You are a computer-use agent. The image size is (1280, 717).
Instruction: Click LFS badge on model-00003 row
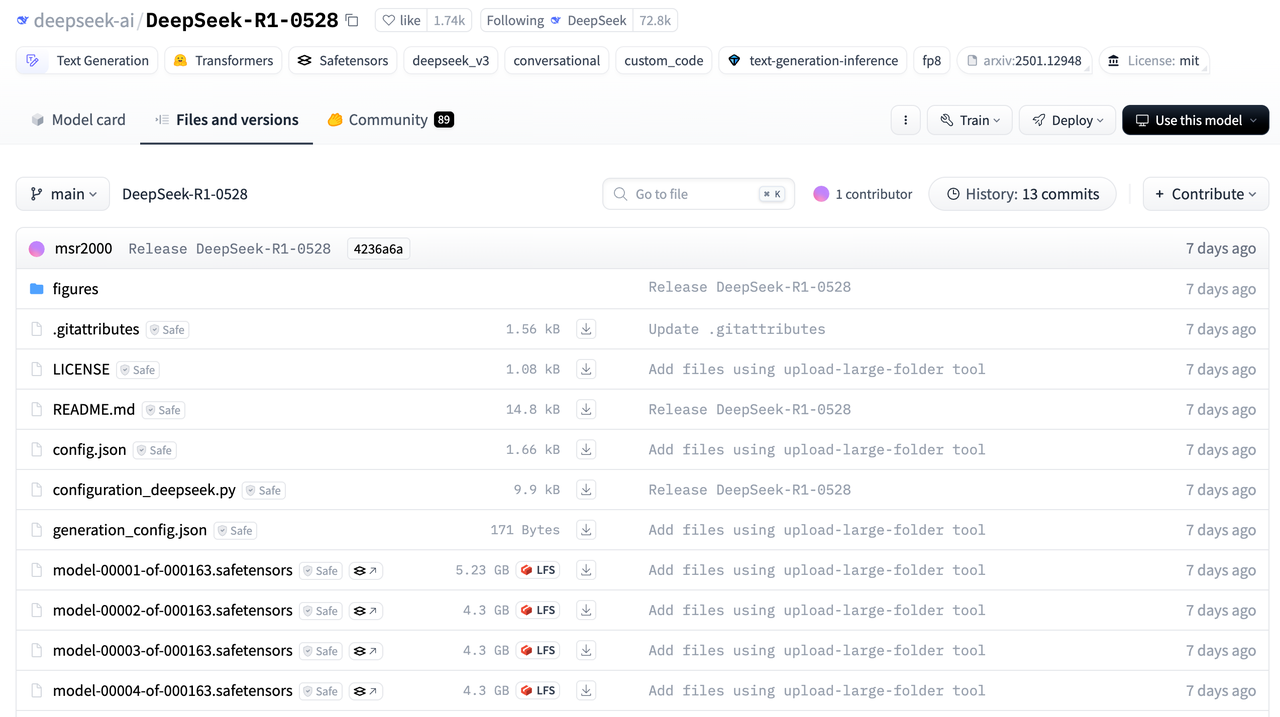[538, 650]
